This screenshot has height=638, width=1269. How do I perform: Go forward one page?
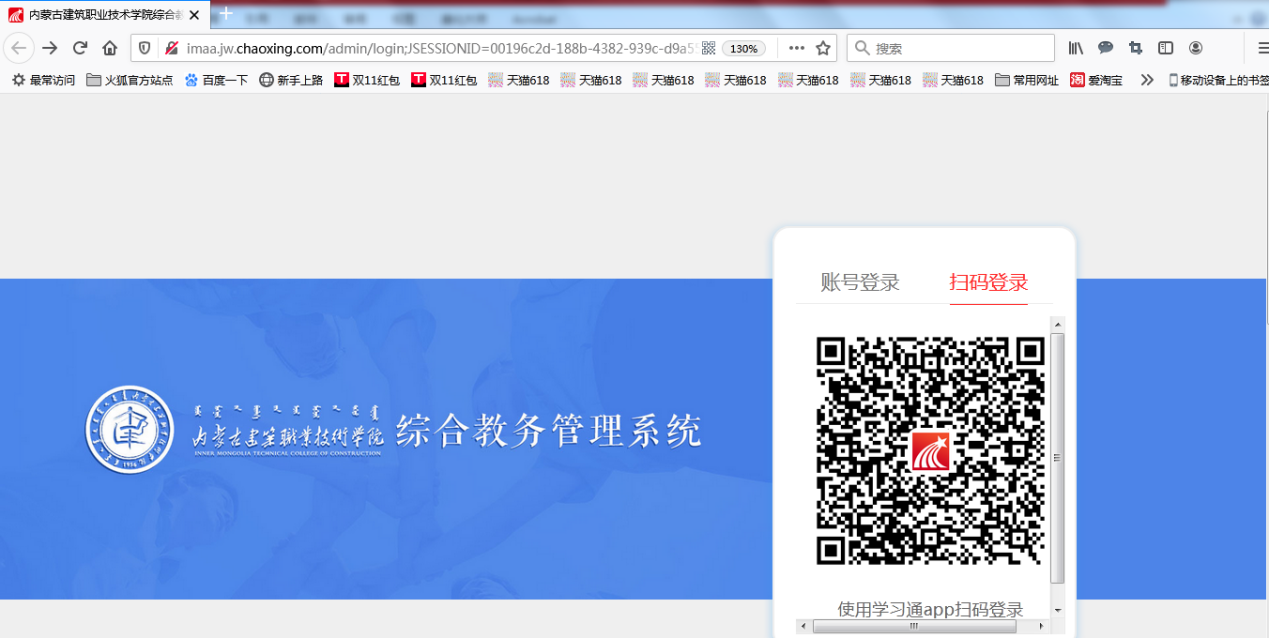(x=50, y=48)
